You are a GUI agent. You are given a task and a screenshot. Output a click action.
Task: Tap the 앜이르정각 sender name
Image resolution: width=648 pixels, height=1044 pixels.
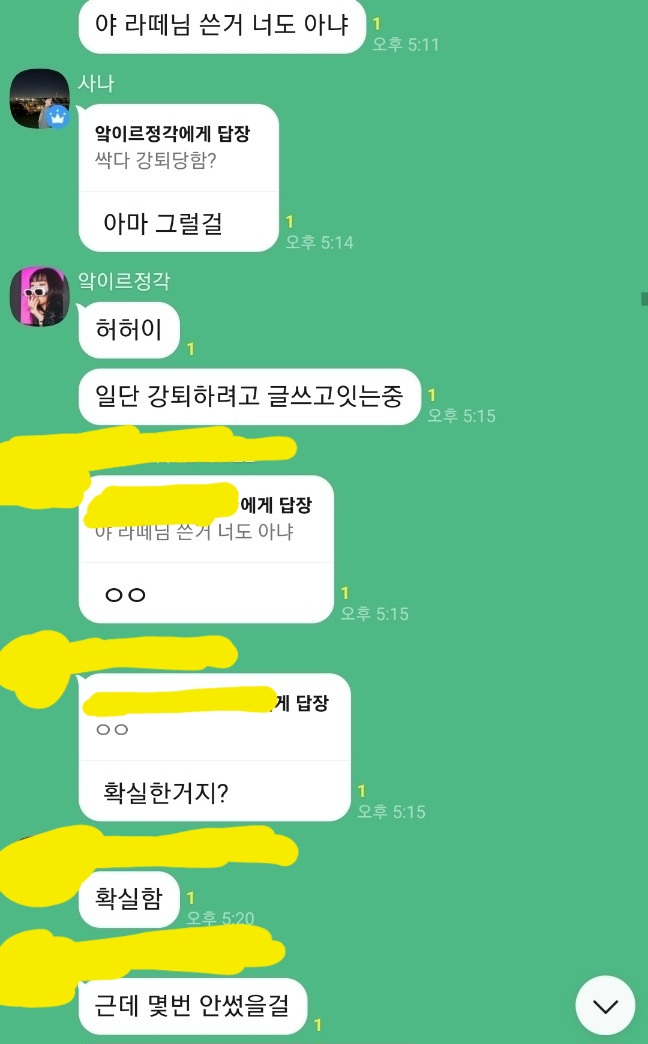pyautogui.click(x=124, y=281)
